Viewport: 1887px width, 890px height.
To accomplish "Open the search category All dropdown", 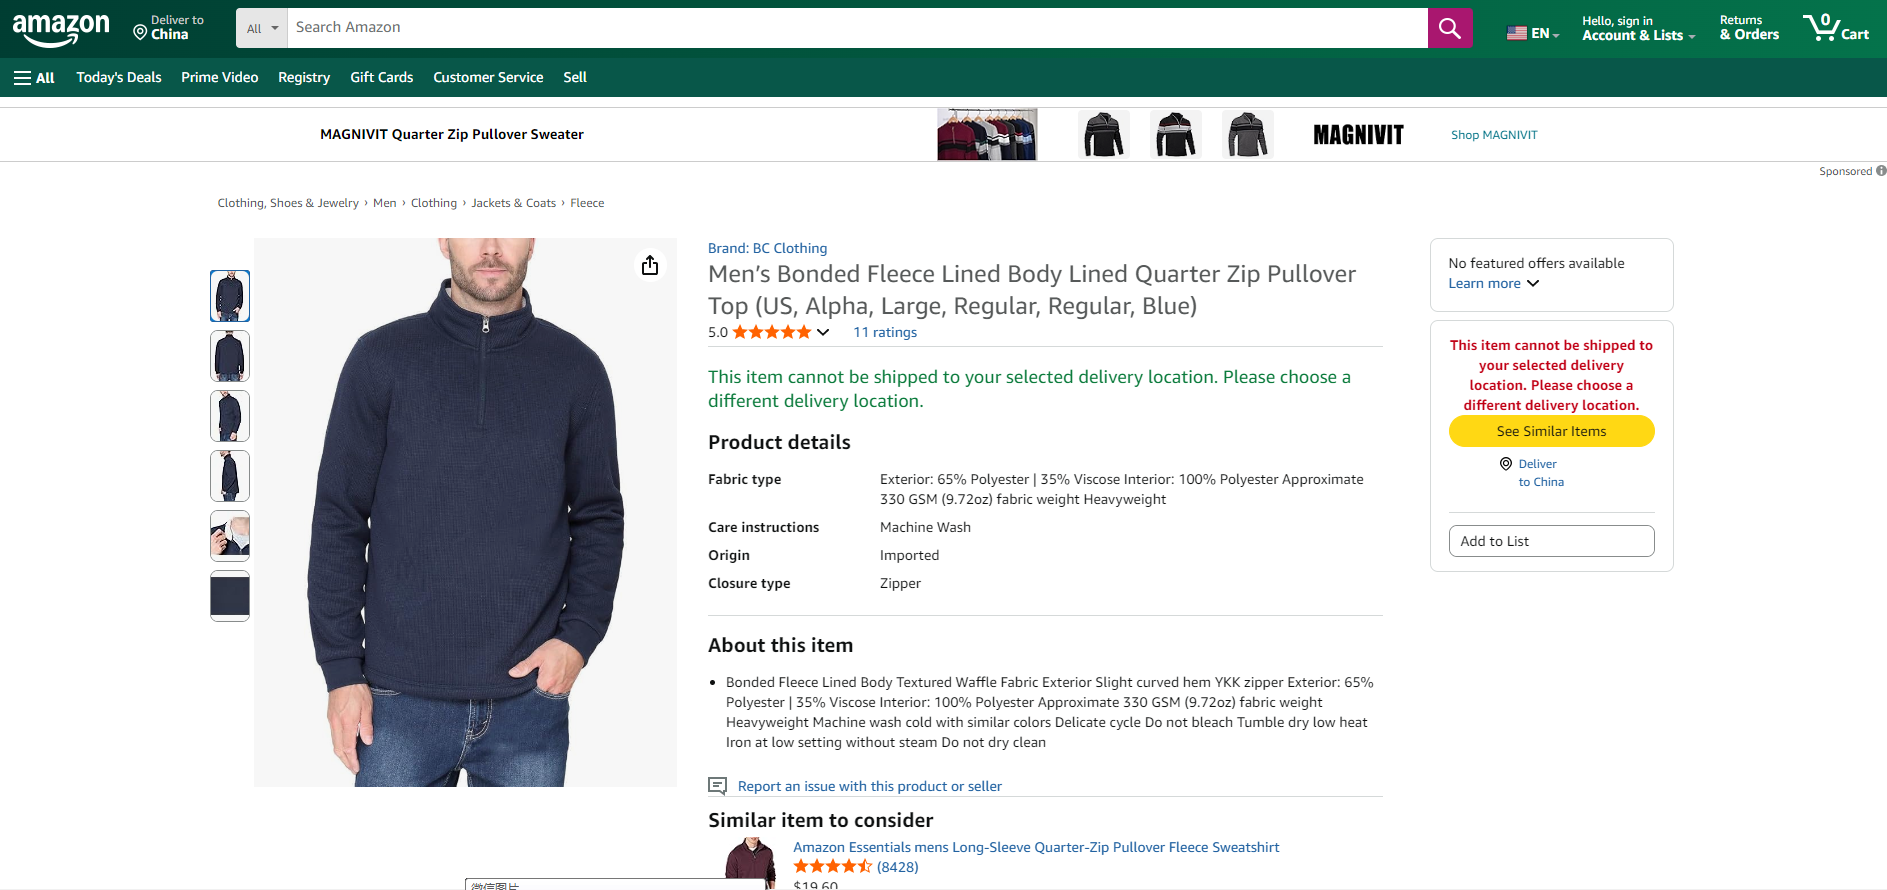I will click(x=262, y=28).
